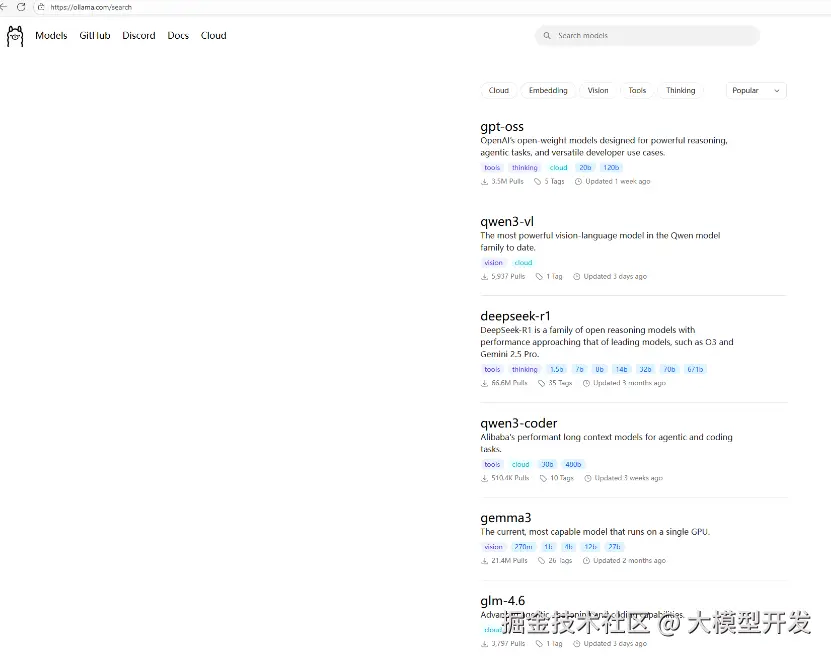
Task: Click the qwen3-coder clock icon
Action: (x=588, y=478)
